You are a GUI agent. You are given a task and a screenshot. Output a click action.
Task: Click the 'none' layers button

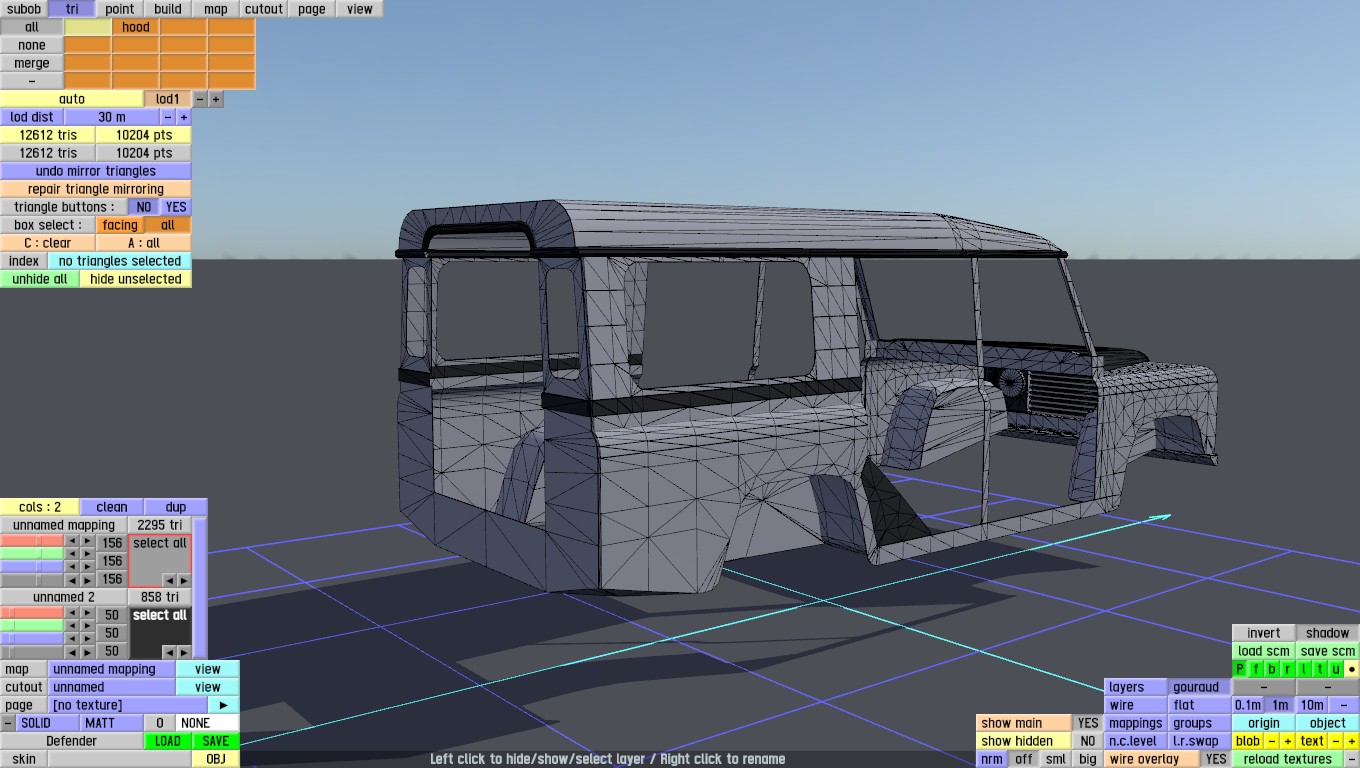pyautogui.click(x=32, y=45)
